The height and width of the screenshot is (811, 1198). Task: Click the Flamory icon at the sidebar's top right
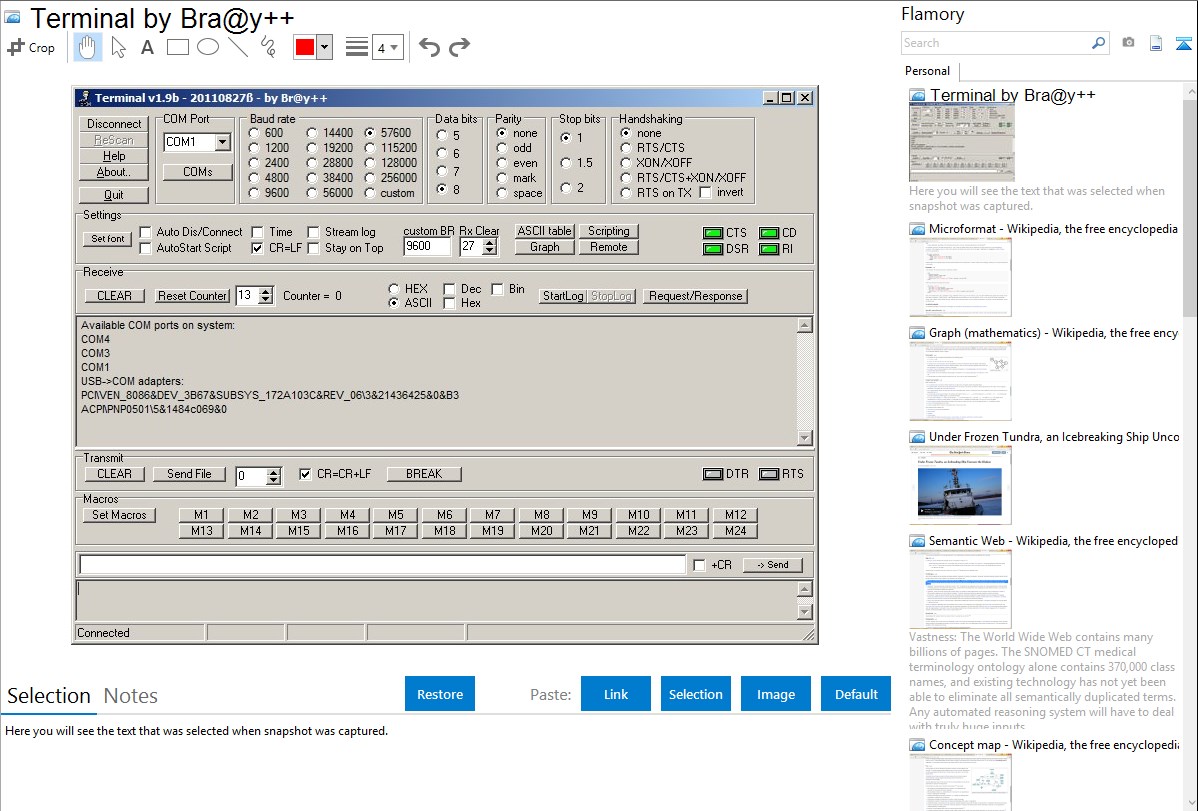coord(1183,43)
